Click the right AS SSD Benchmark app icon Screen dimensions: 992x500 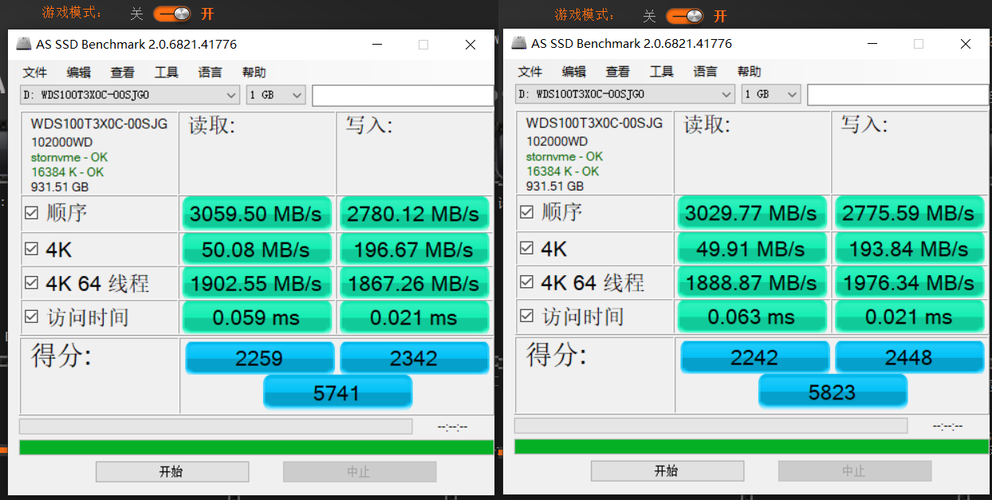519,44
